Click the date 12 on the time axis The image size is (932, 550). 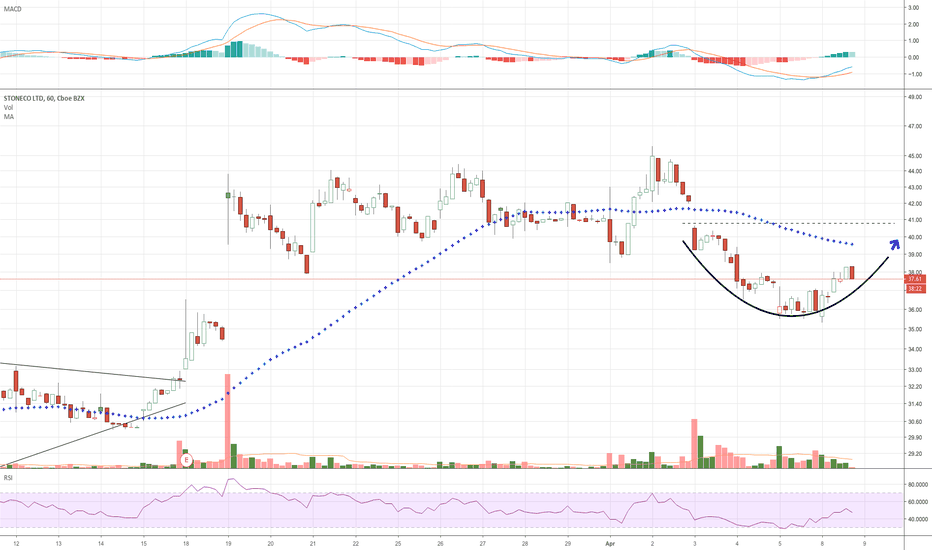16,543
